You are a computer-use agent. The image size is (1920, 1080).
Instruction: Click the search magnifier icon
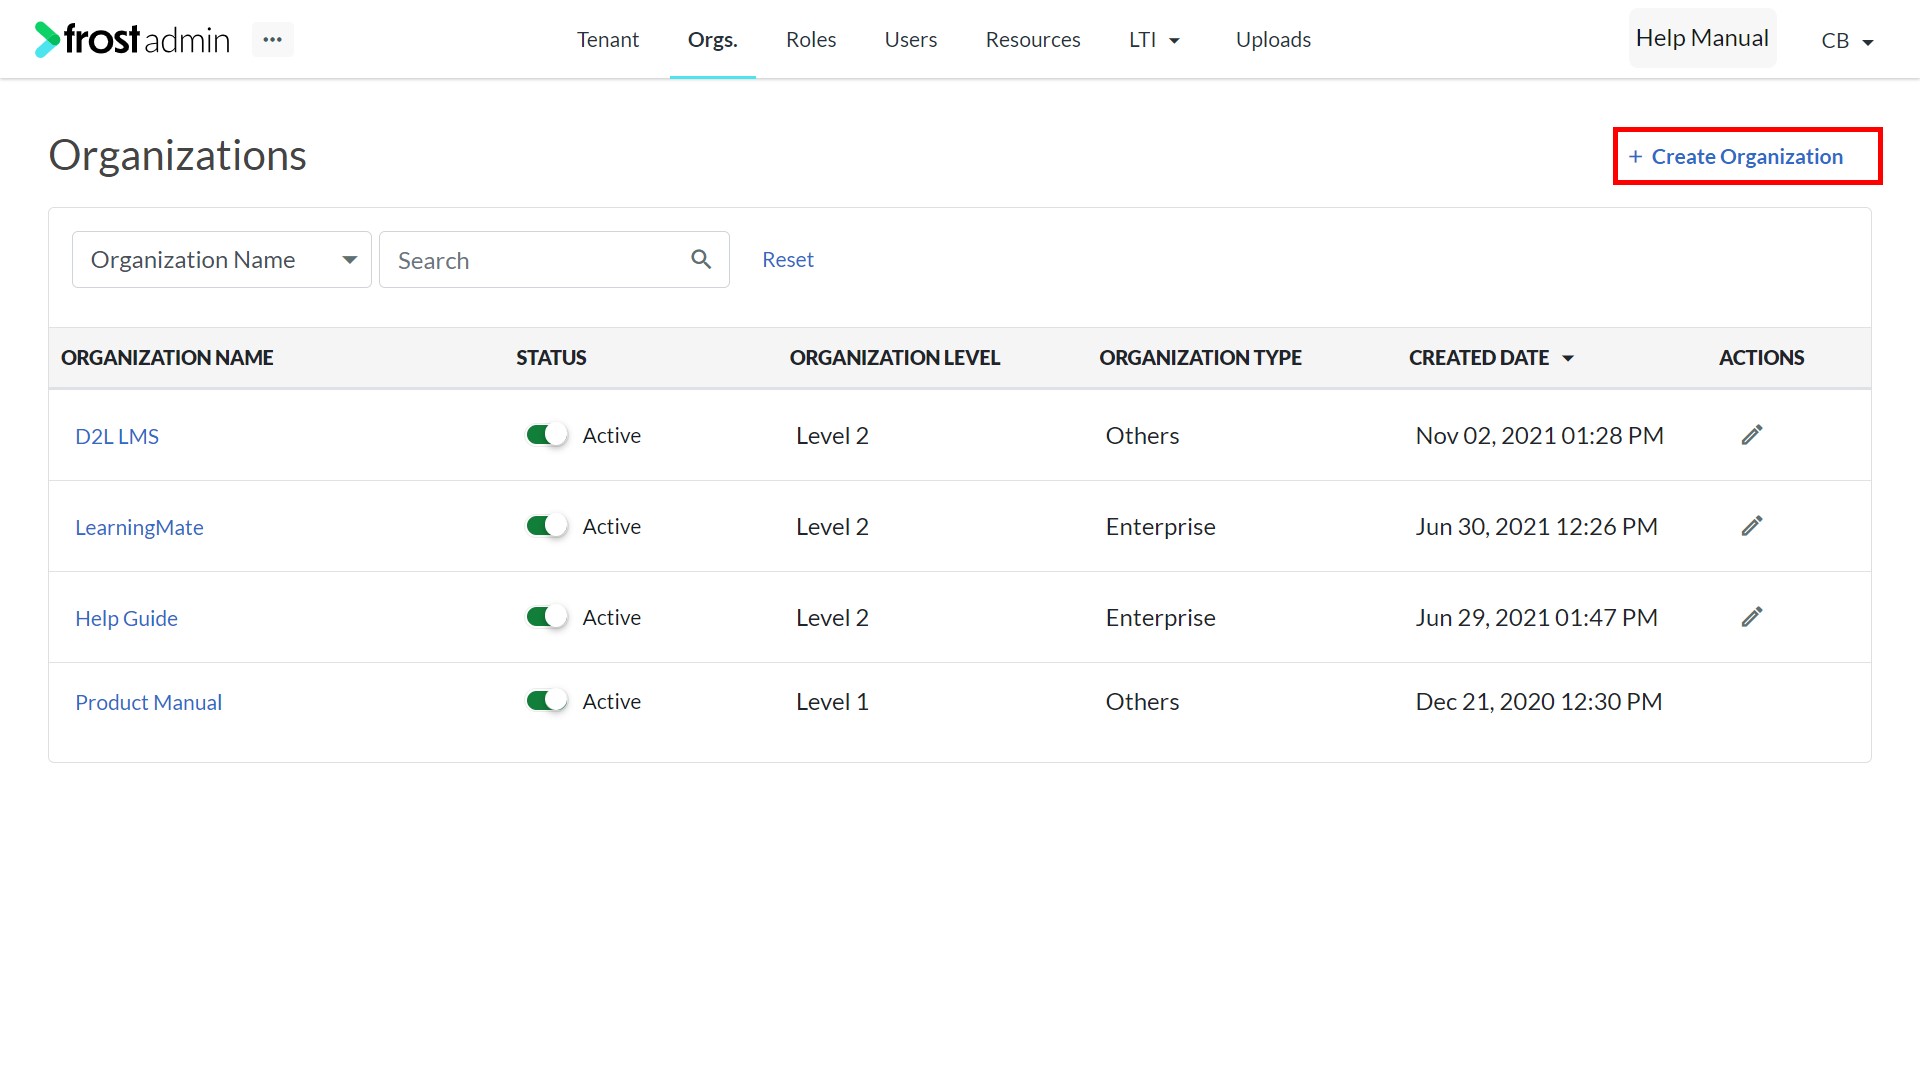point(701,260)
